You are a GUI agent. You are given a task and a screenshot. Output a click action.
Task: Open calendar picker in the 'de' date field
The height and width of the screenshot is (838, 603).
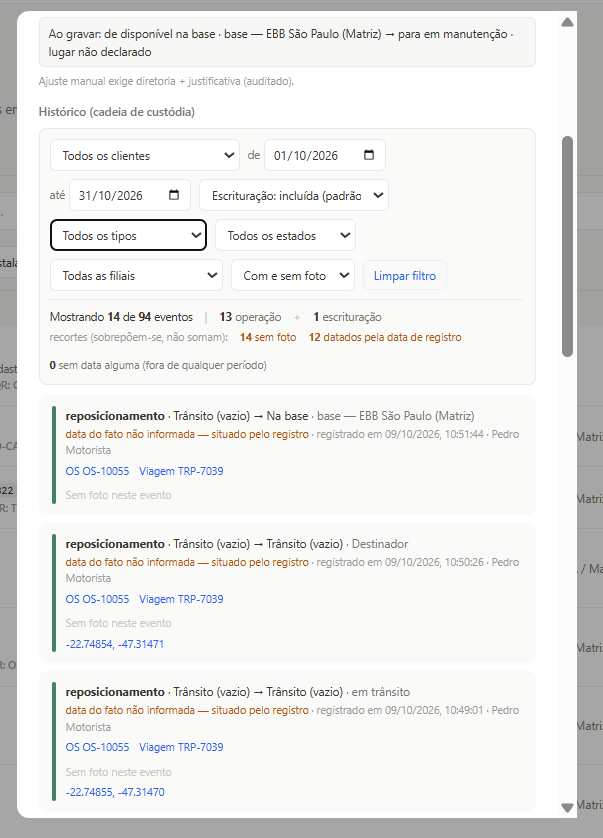pyautogui.click(x=369, y=155)
